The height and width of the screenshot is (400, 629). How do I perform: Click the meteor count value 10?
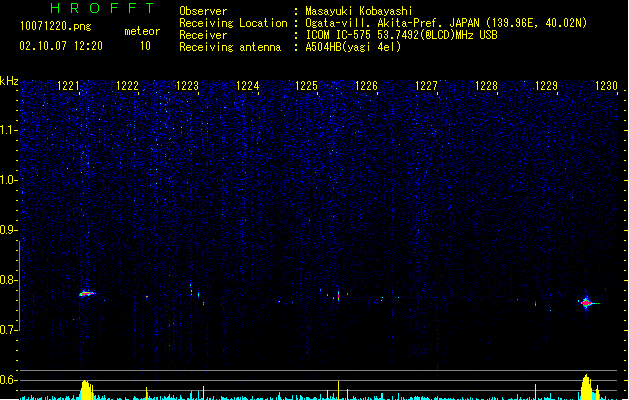(x=145, y=46)
